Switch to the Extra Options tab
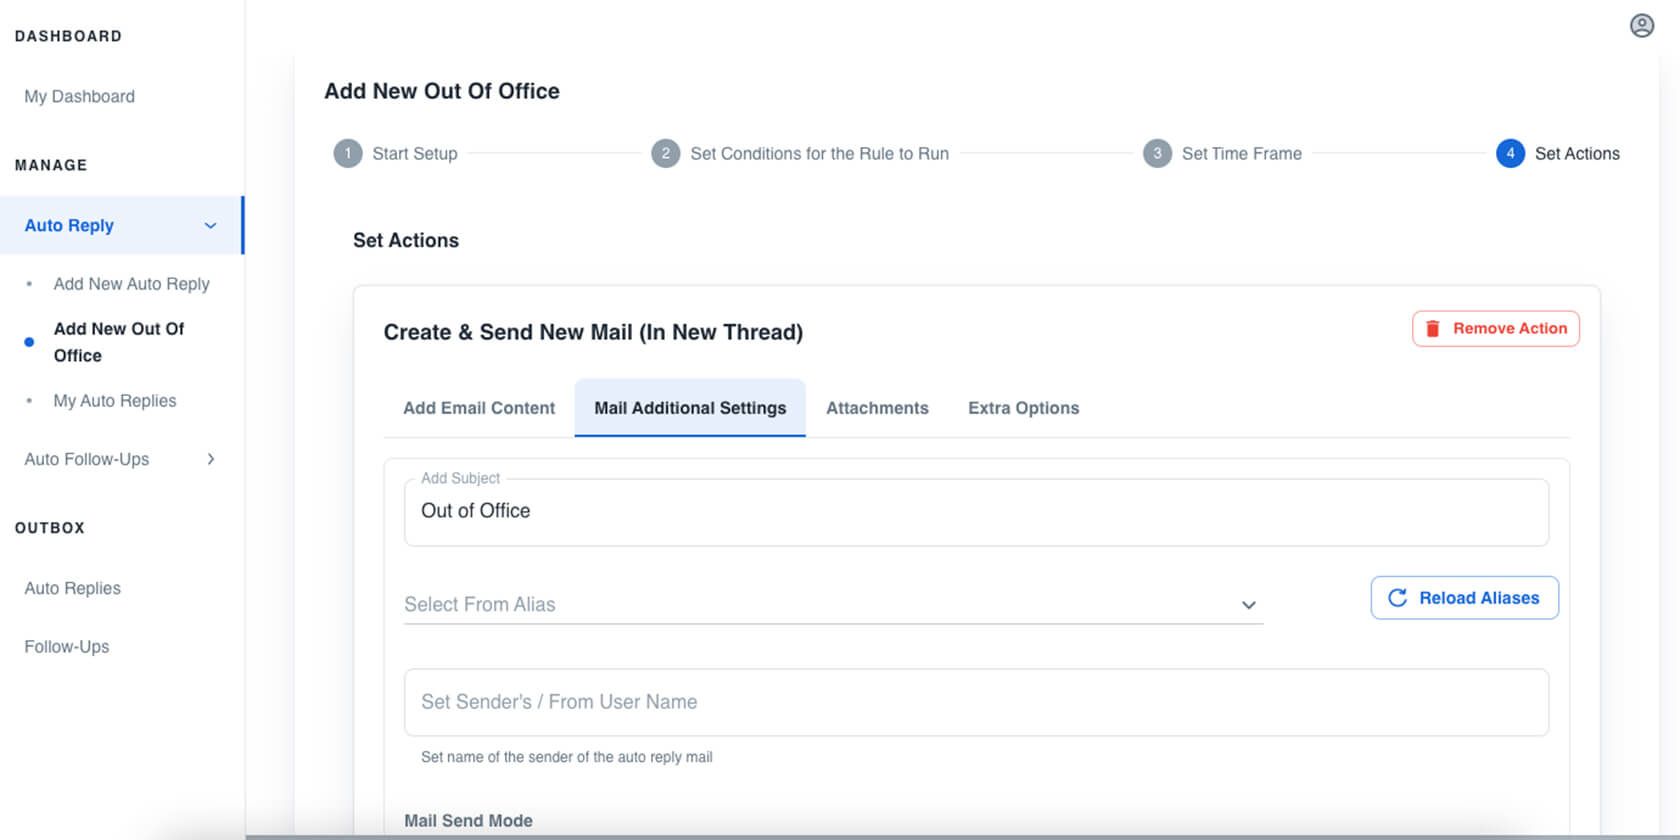 coord(1023,408)
